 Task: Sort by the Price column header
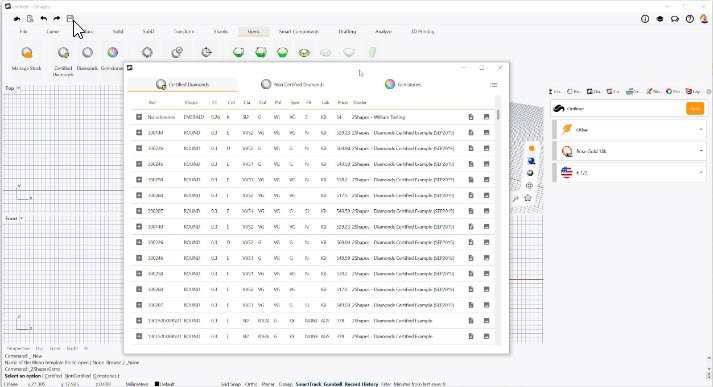click(x=342, y=102)
